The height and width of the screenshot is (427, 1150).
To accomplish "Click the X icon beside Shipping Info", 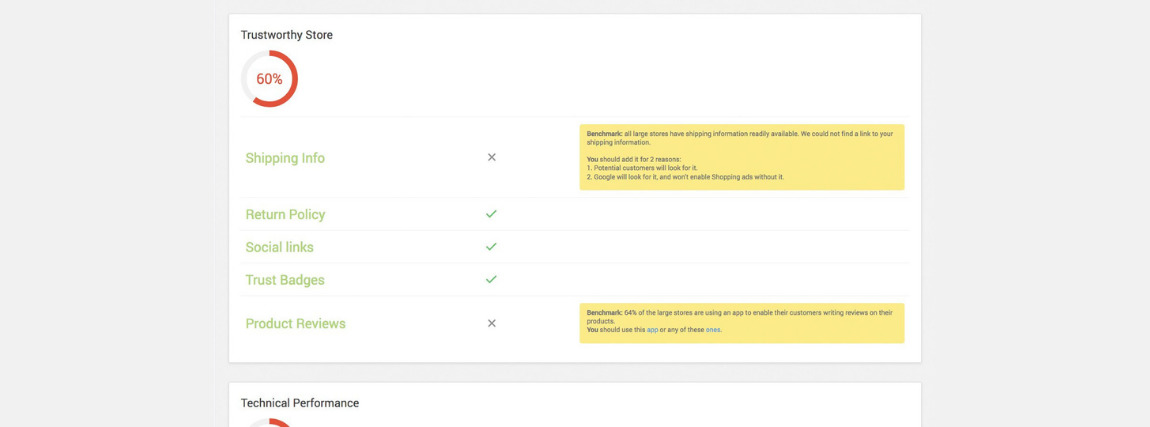I will click(x=491, y=157).
